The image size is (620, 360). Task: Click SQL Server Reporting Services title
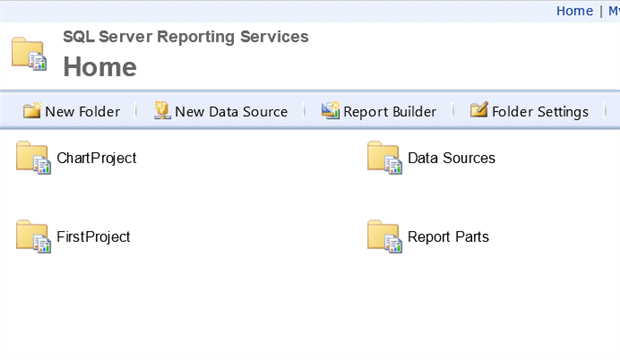(186, 37)
